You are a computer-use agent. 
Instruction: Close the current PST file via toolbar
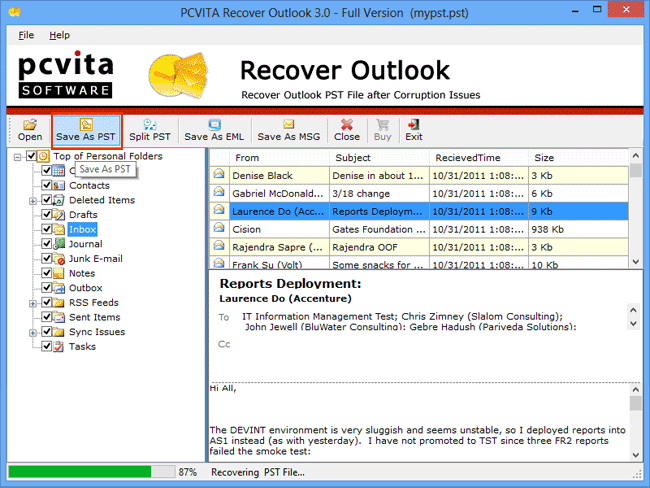click(x=347, y=130)
